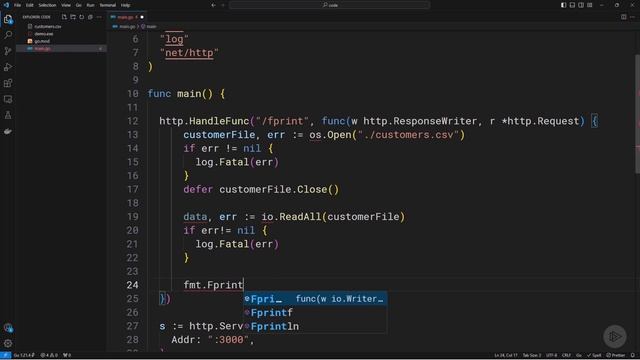Toggle primary side bar visibility
Viewport: 640px width, 360px height.
click(x=563, y=5)
